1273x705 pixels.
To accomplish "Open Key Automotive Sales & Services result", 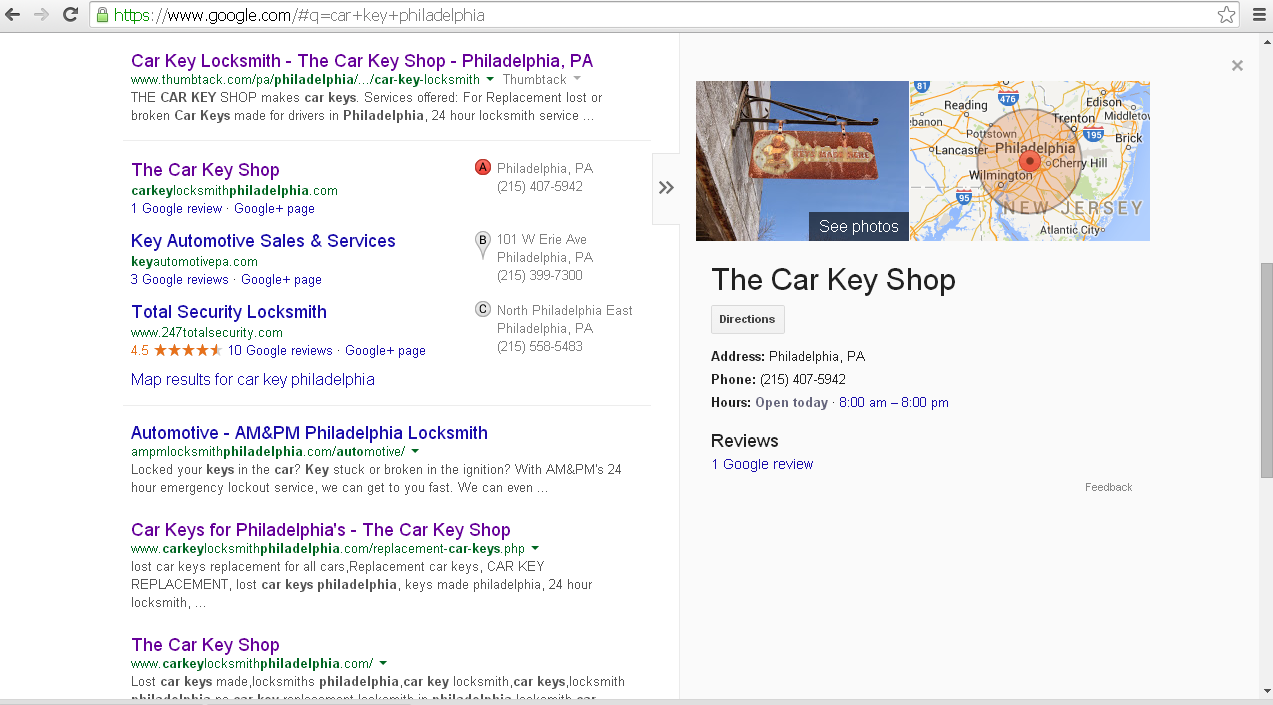I will coord(263,241).
